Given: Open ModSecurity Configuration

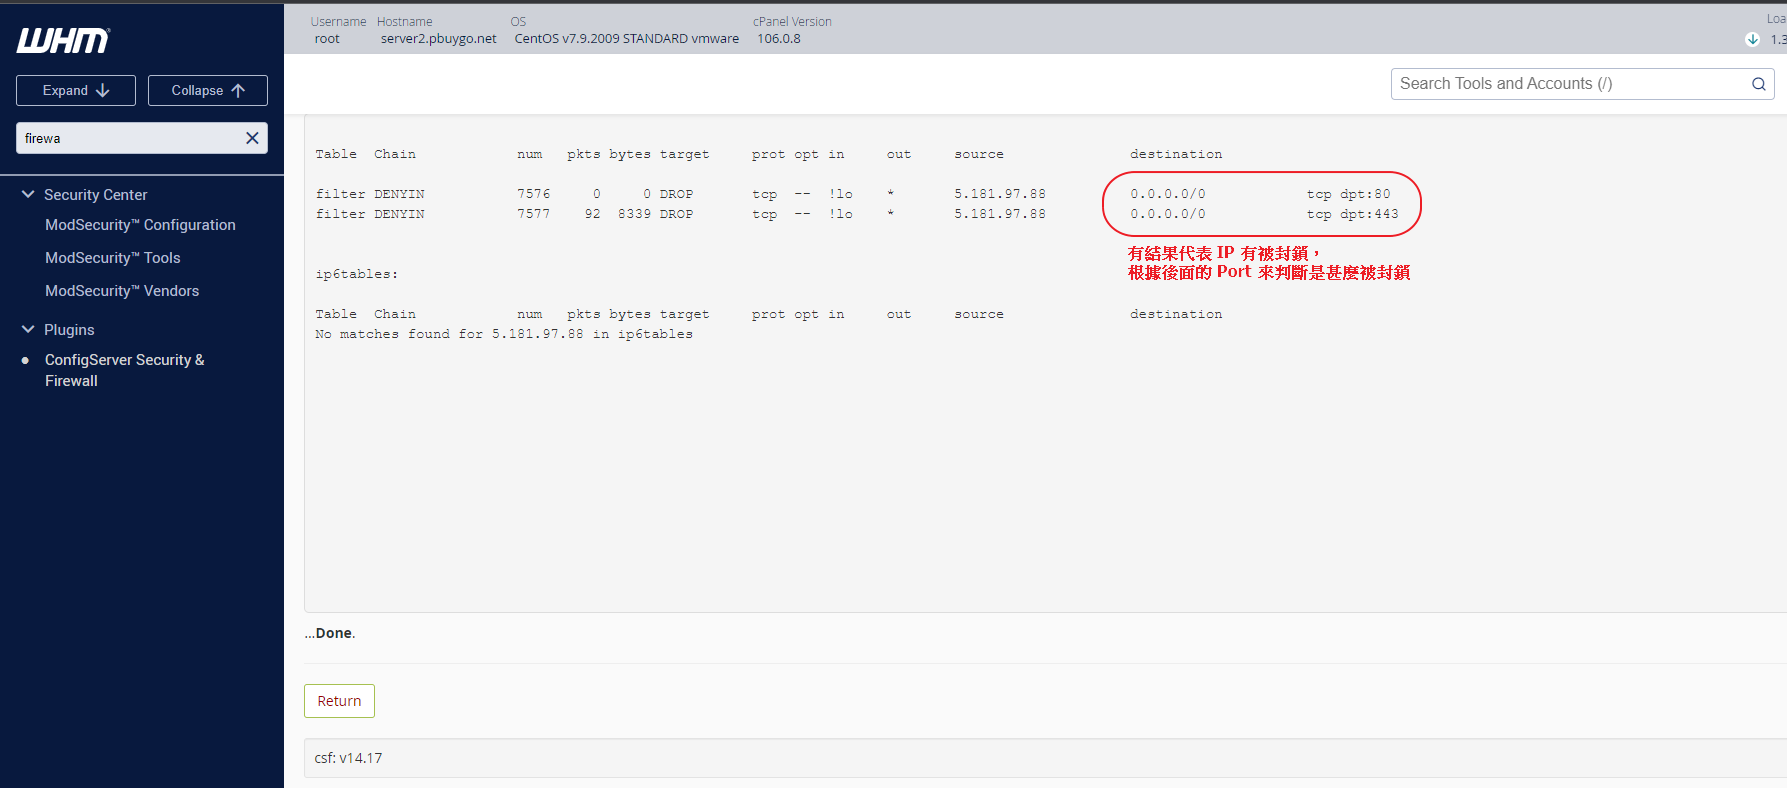Looking at the screenshot, I should click(x=140, y=225).
